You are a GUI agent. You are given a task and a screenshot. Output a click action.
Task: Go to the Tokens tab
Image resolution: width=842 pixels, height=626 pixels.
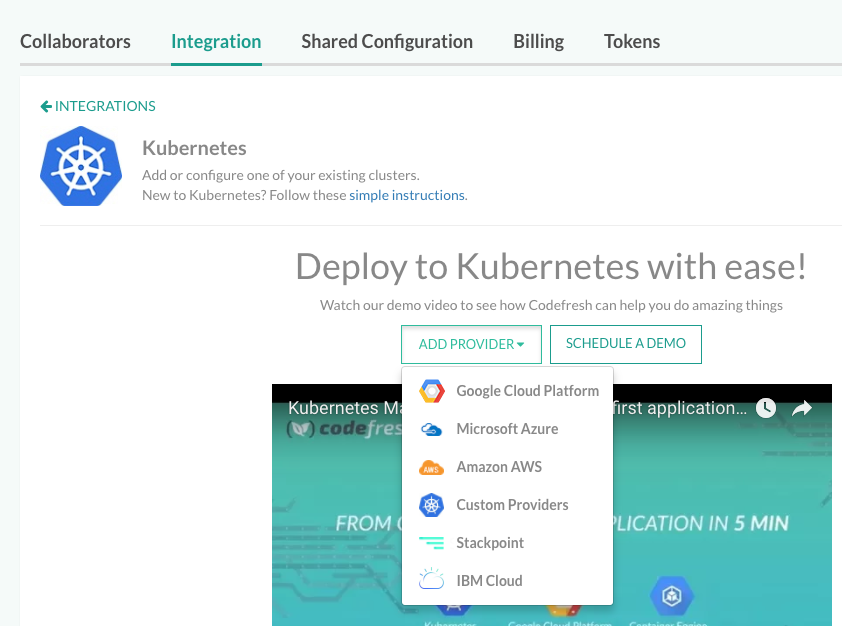632,42
